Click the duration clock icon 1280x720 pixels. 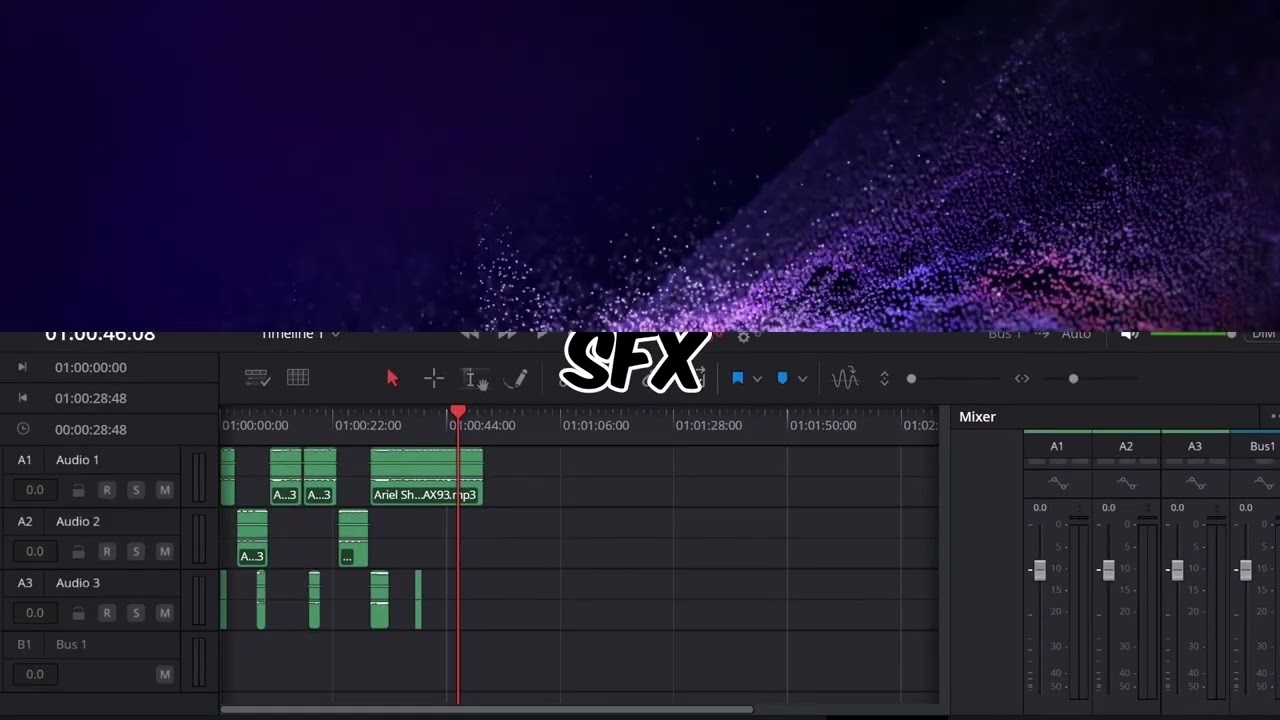(x=23, y=429)
